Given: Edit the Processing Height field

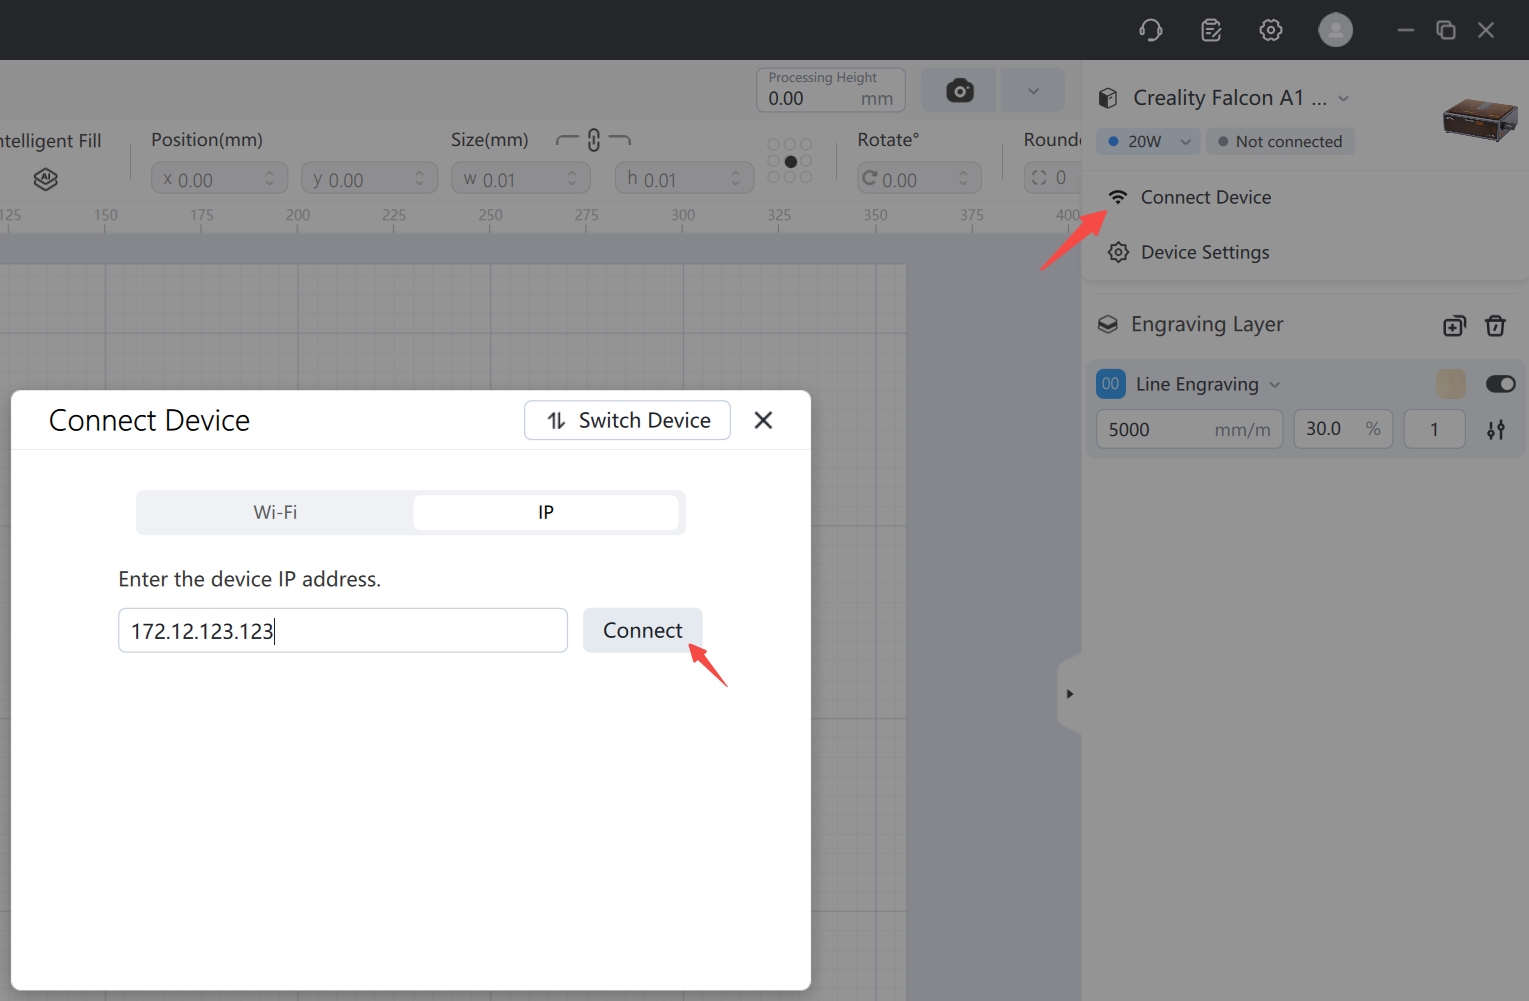Looking at the screenshot, I should click(x=830, y=90).
